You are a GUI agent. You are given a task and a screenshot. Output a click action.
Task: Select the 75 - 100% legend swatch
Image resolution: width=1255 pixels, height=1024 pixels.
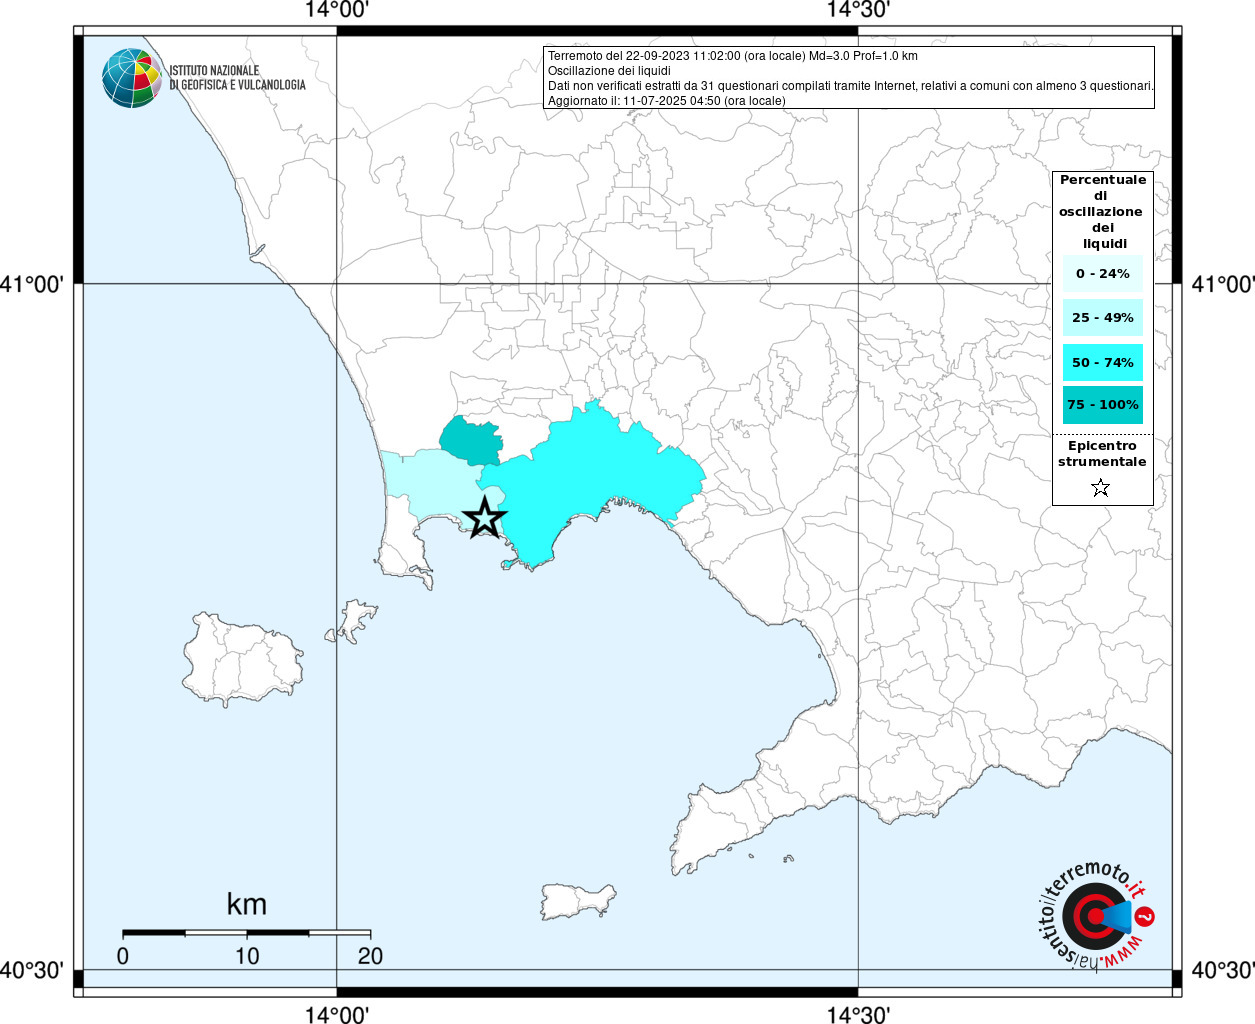coord(1103,405)
